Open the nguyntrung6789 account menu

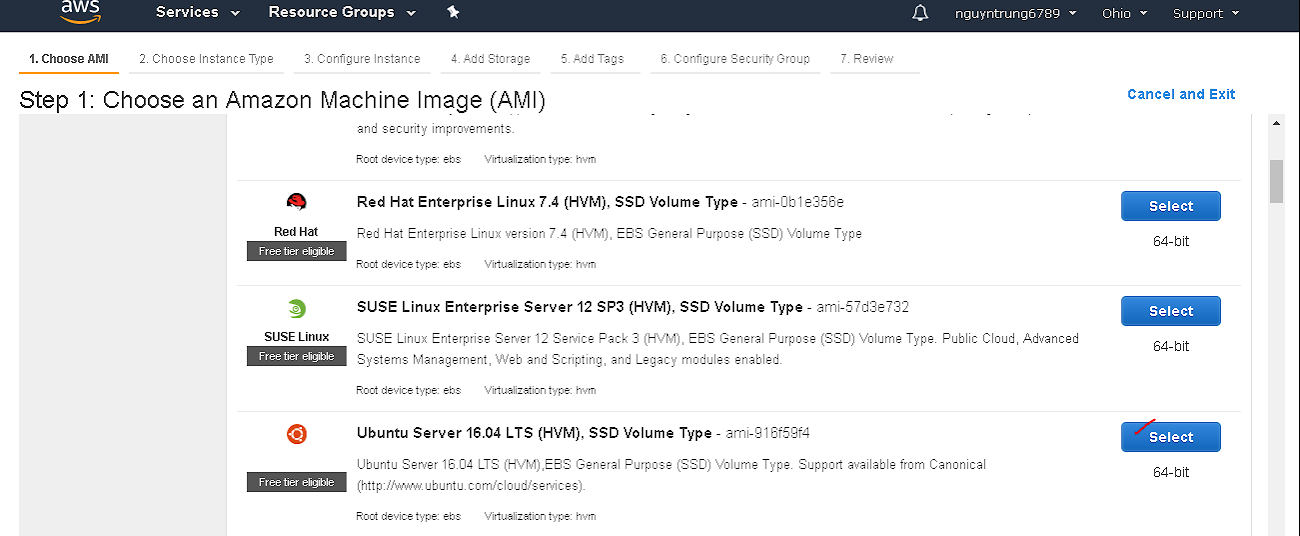coord(1014,13)
